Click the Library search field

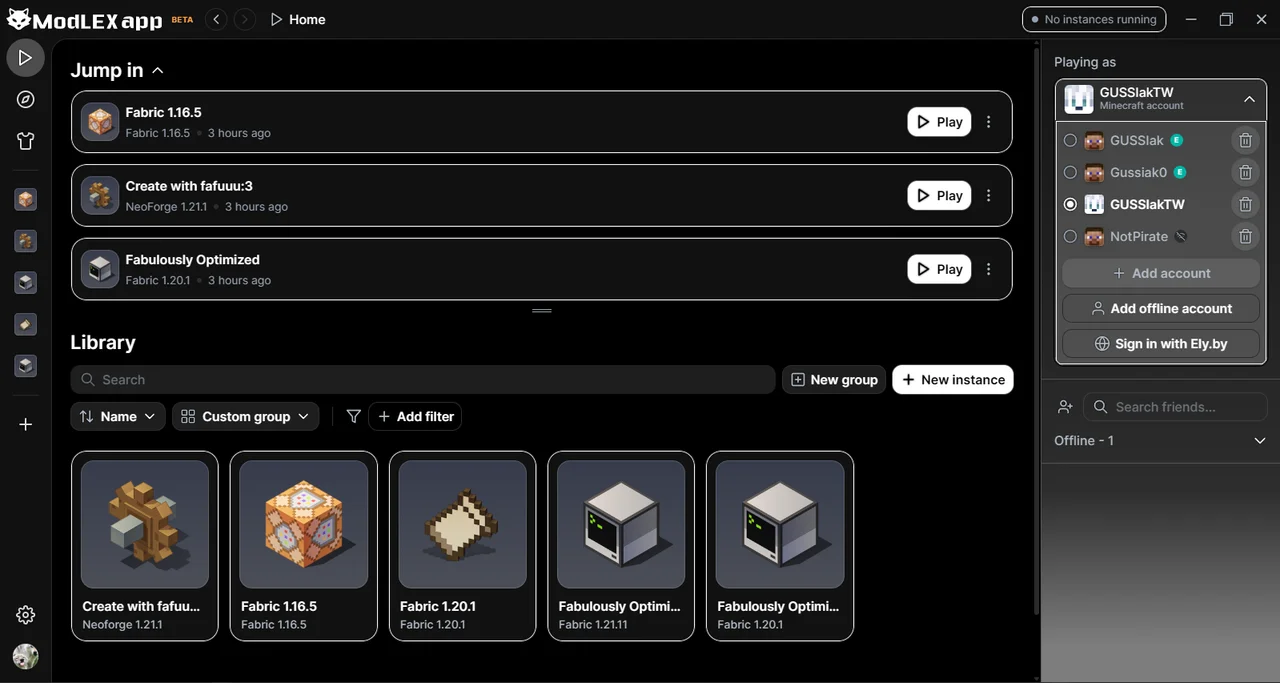[x=423, y=380]
